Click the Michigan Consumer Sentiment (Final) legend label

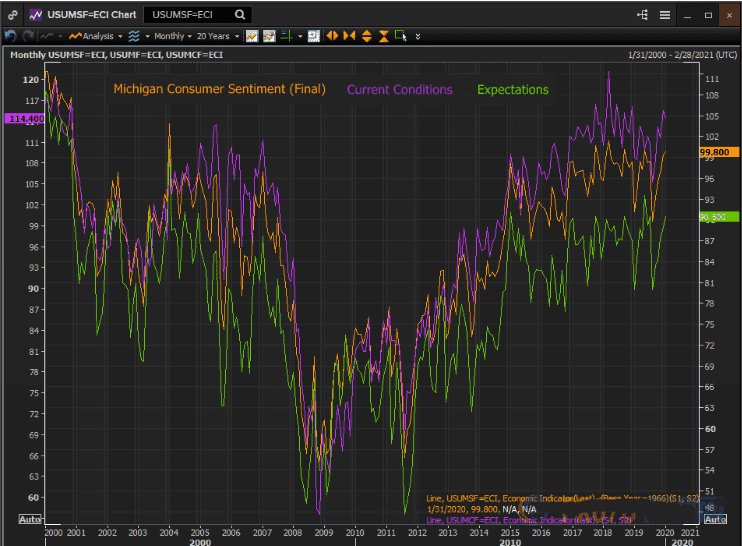[x=219, y=89]
